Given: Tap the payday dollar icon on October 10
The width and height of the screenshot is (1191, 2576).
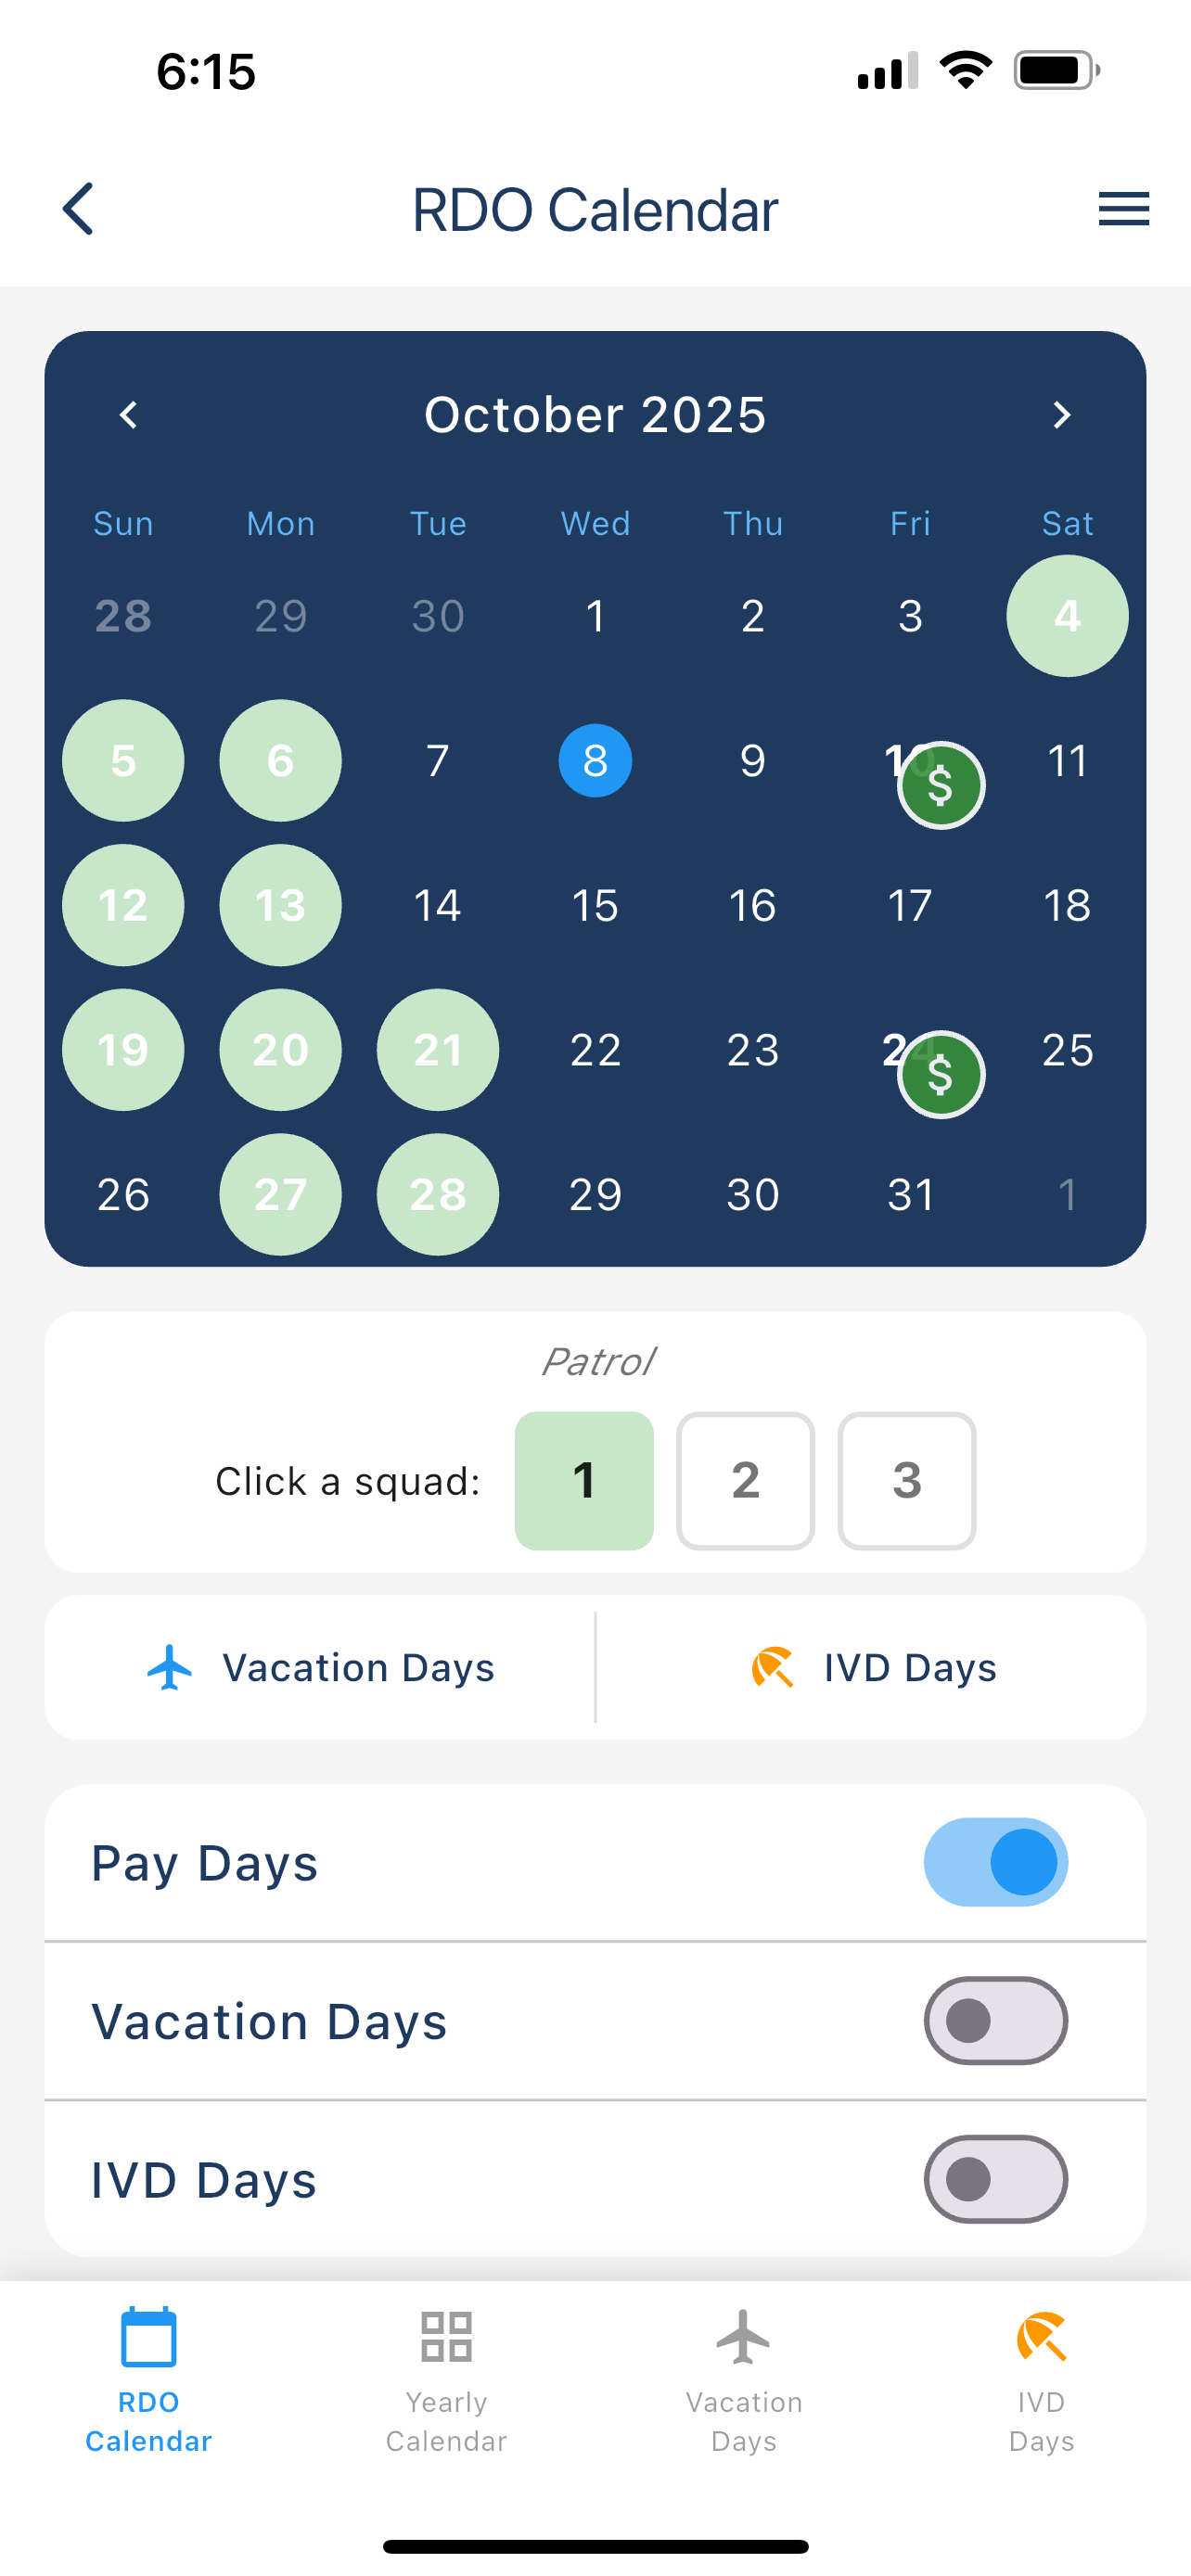Looking at the screenshot, I should point(940,785).
